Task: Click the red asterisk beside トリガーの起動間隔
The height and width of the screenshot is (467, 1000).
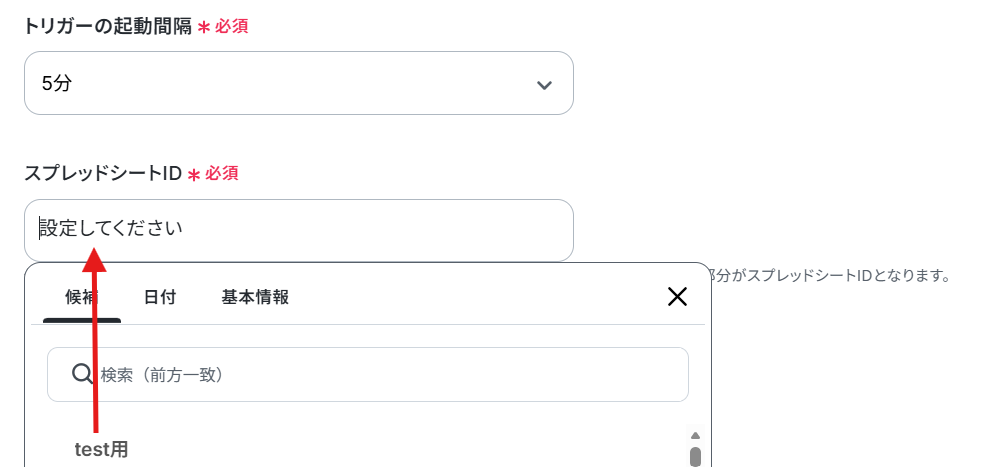Action: coord(203,28)
